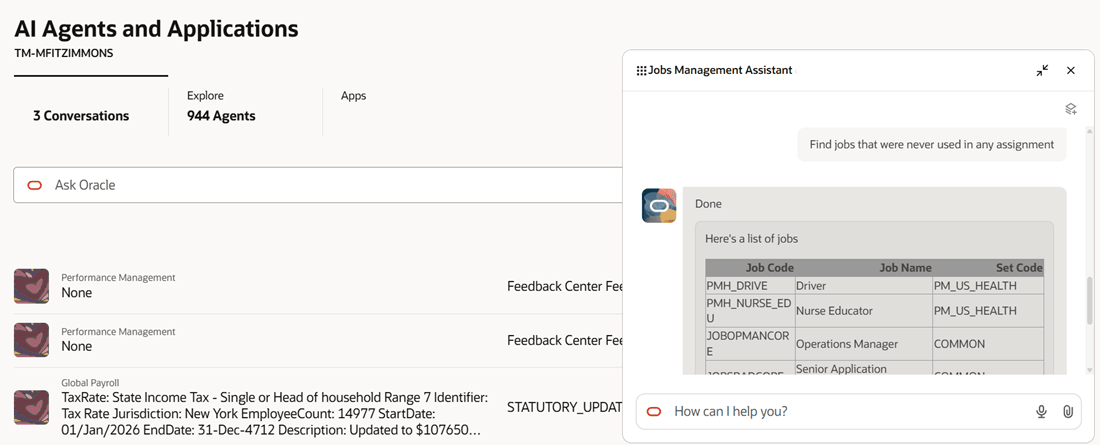Click the Oracle logo in Ask Oracle field
Image resolution: width=1100 pixels, height=445 pixels.
[x=34, y=185]
